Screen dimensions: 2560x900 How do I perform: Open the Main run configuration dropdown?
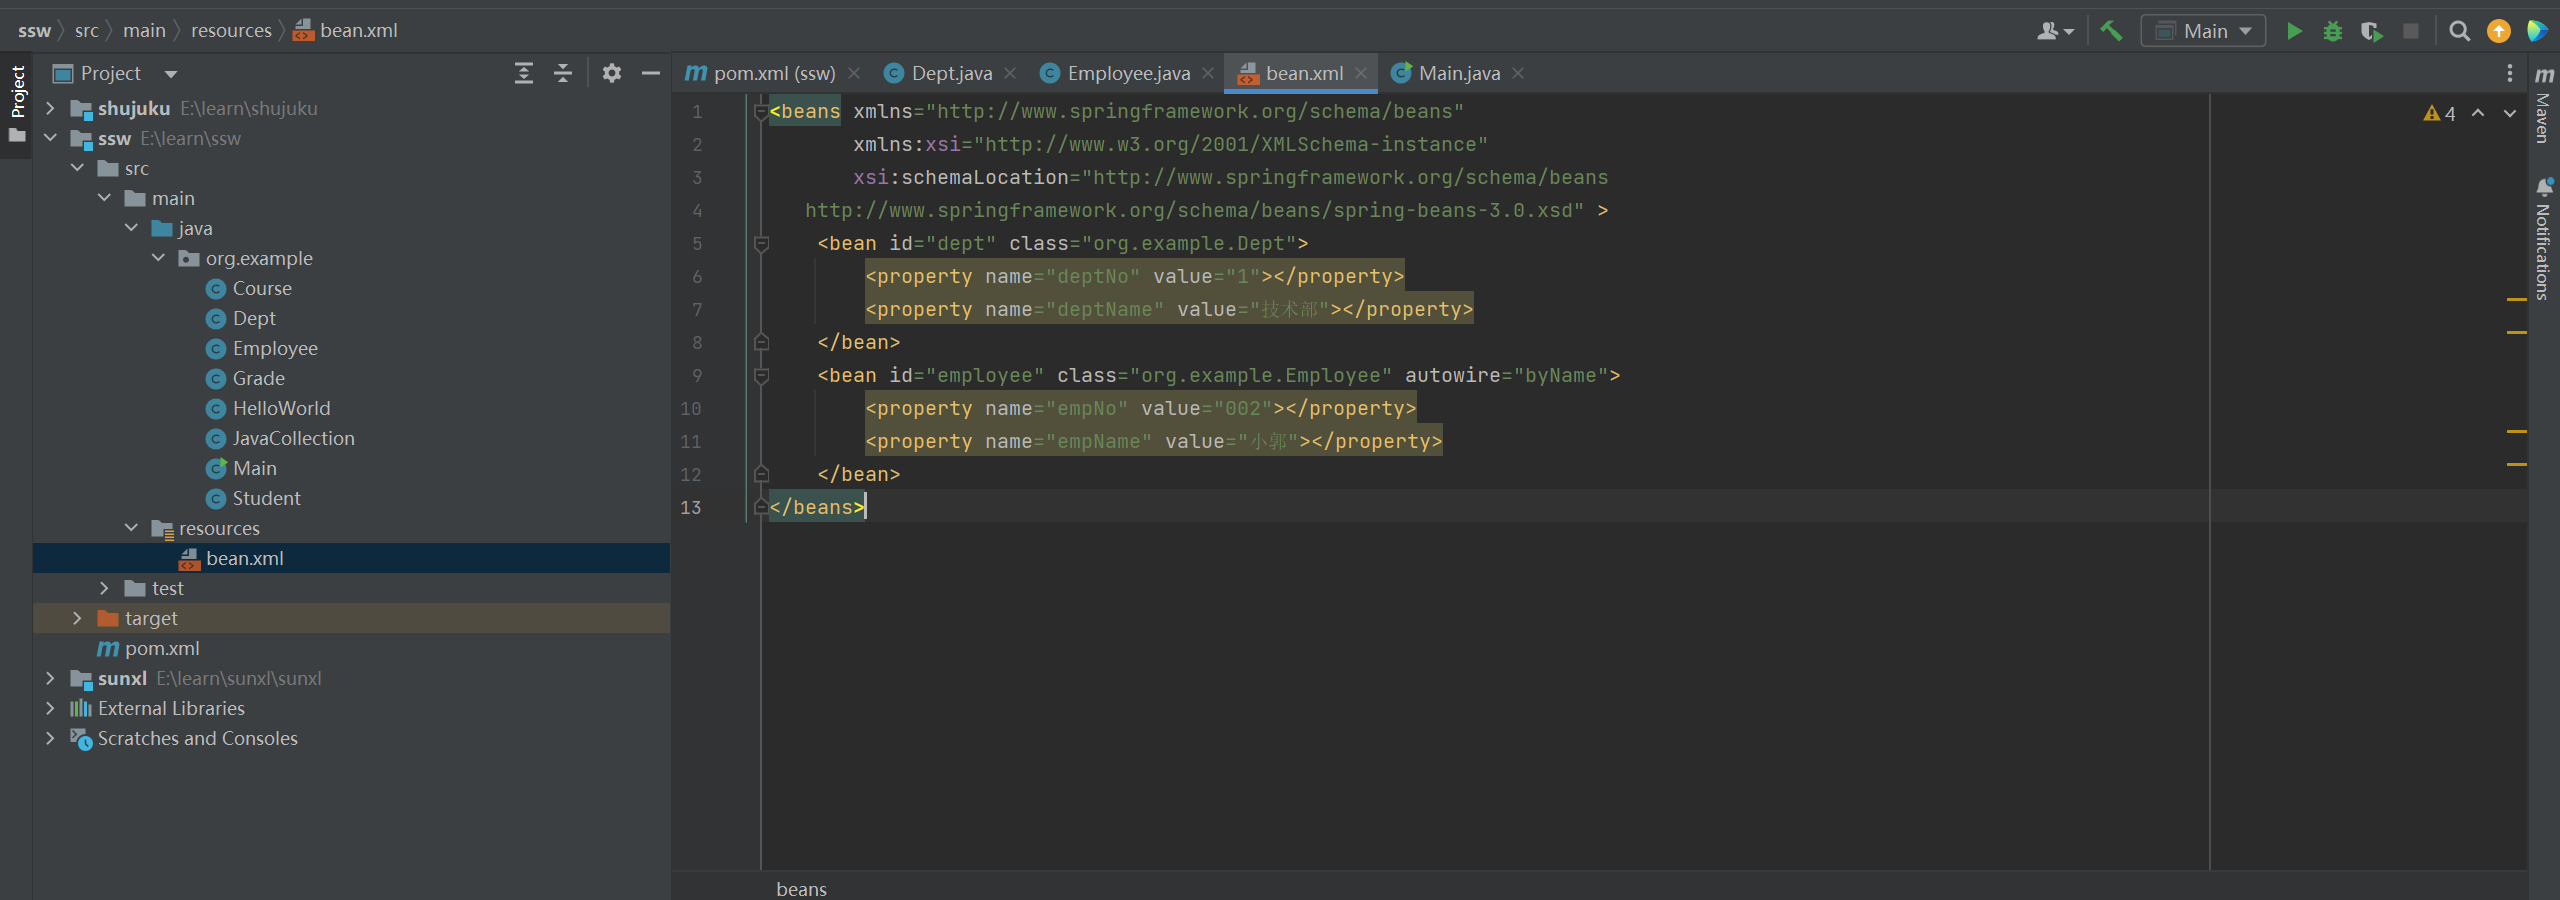tap(2204, 31)
